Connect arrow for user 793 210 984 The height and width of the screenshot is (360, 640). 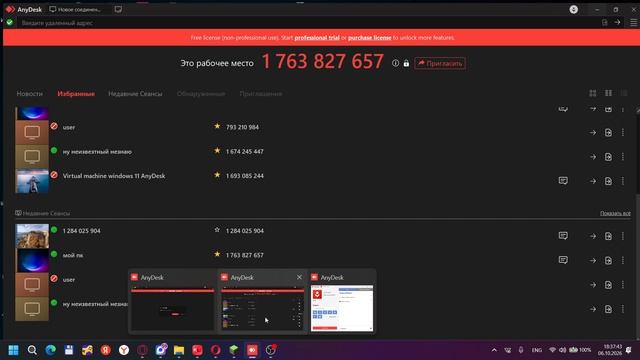tap(593, 133)
